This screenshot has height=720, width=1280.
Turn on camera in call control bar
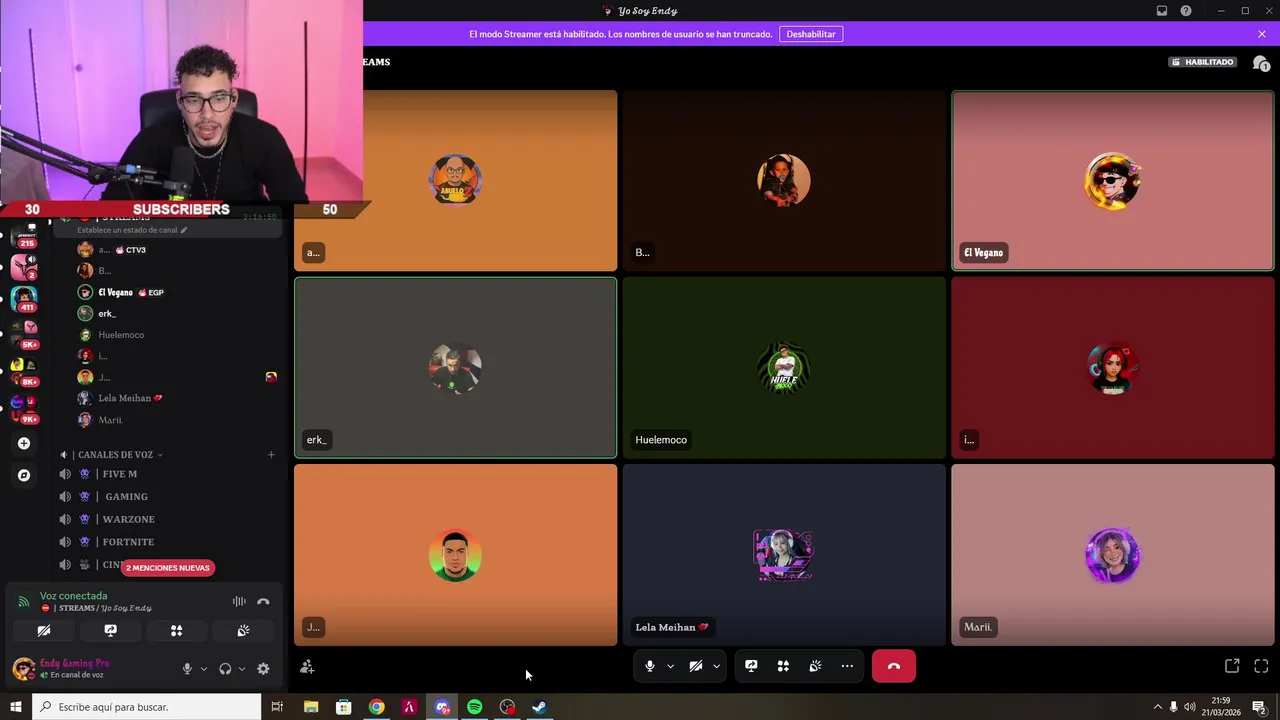point(696,666)
